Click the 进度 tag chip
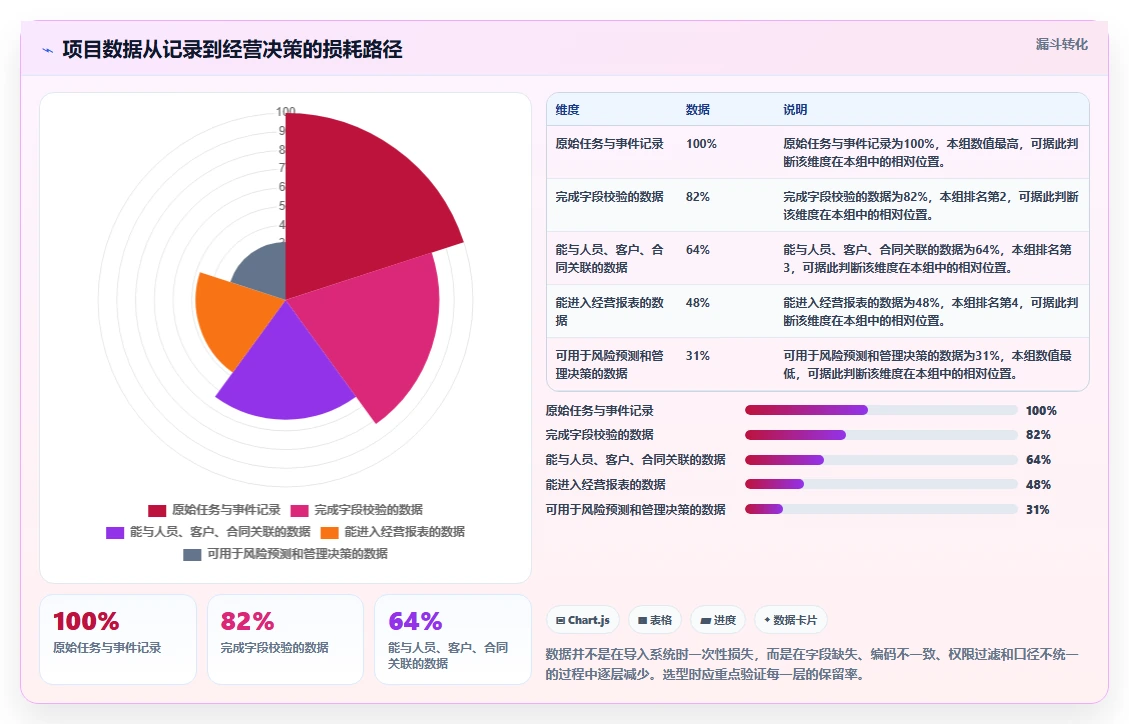The height and width of the screenshot is (724, 1129). pos(718,620)
